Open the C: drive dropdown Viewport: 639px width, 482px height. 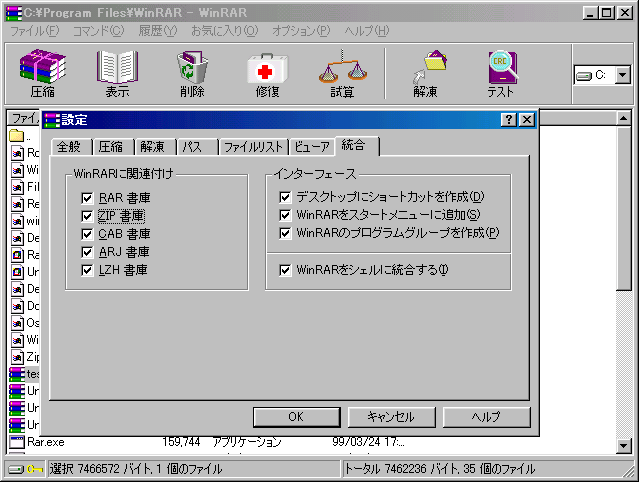pos(623,75)
